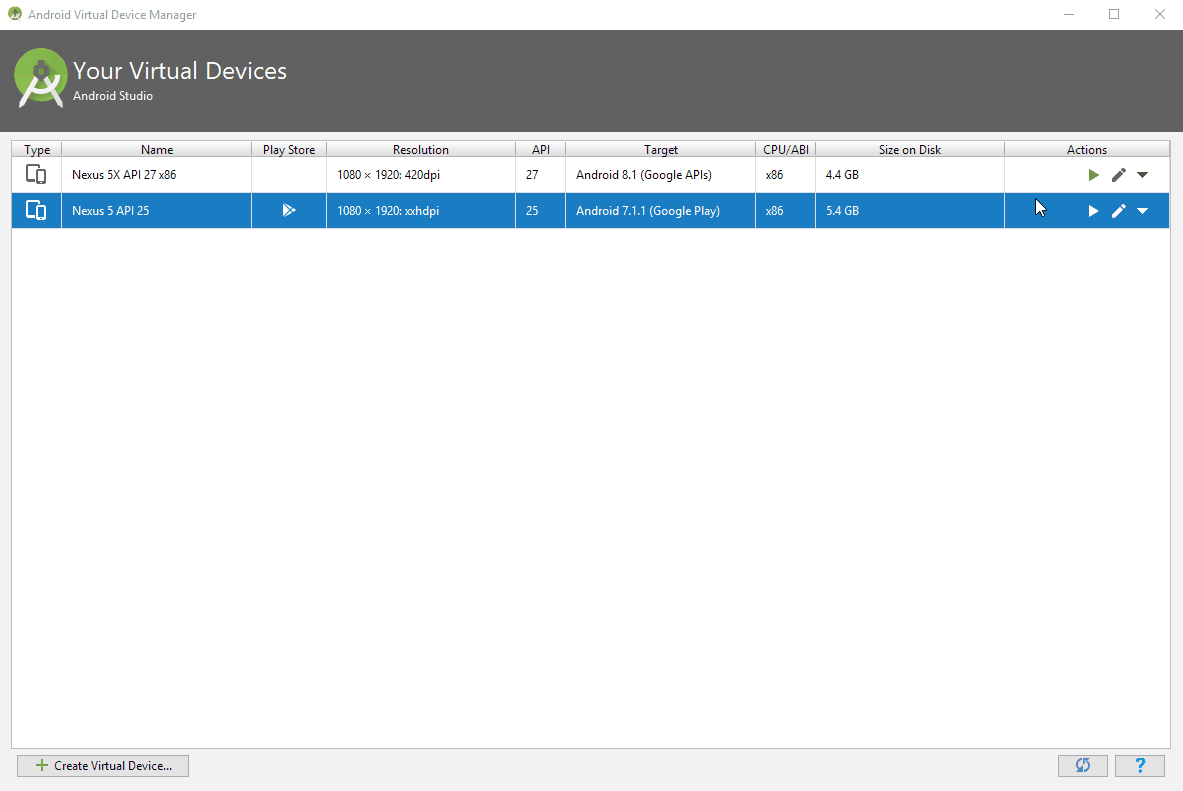Sort devices by Size on Disk header
This screenshot has width=1183, height=791.
tap(909, 150)
